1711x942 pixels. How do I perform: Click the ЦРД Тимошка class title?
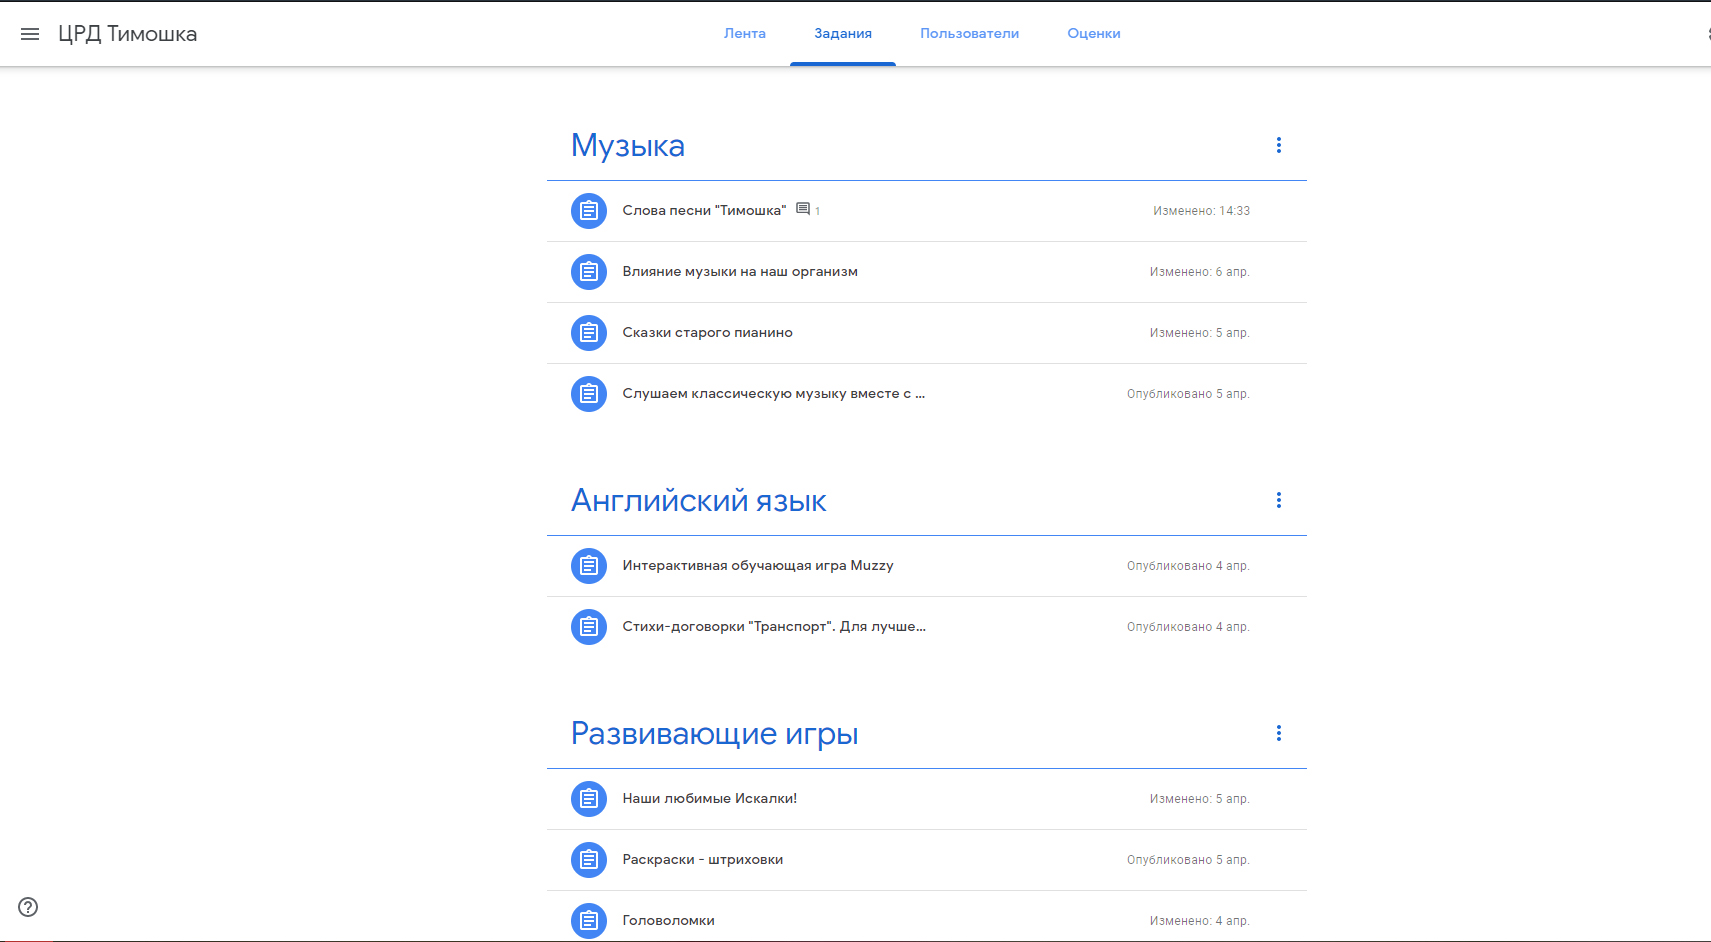click(128, 34)
